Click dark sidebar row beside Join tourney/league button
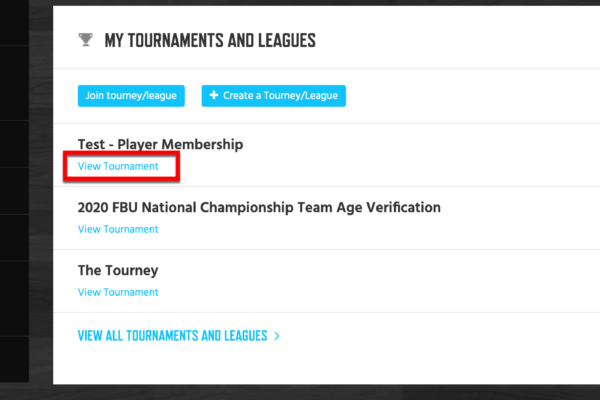This screenshot has height=400, width=600. point(15,83)
